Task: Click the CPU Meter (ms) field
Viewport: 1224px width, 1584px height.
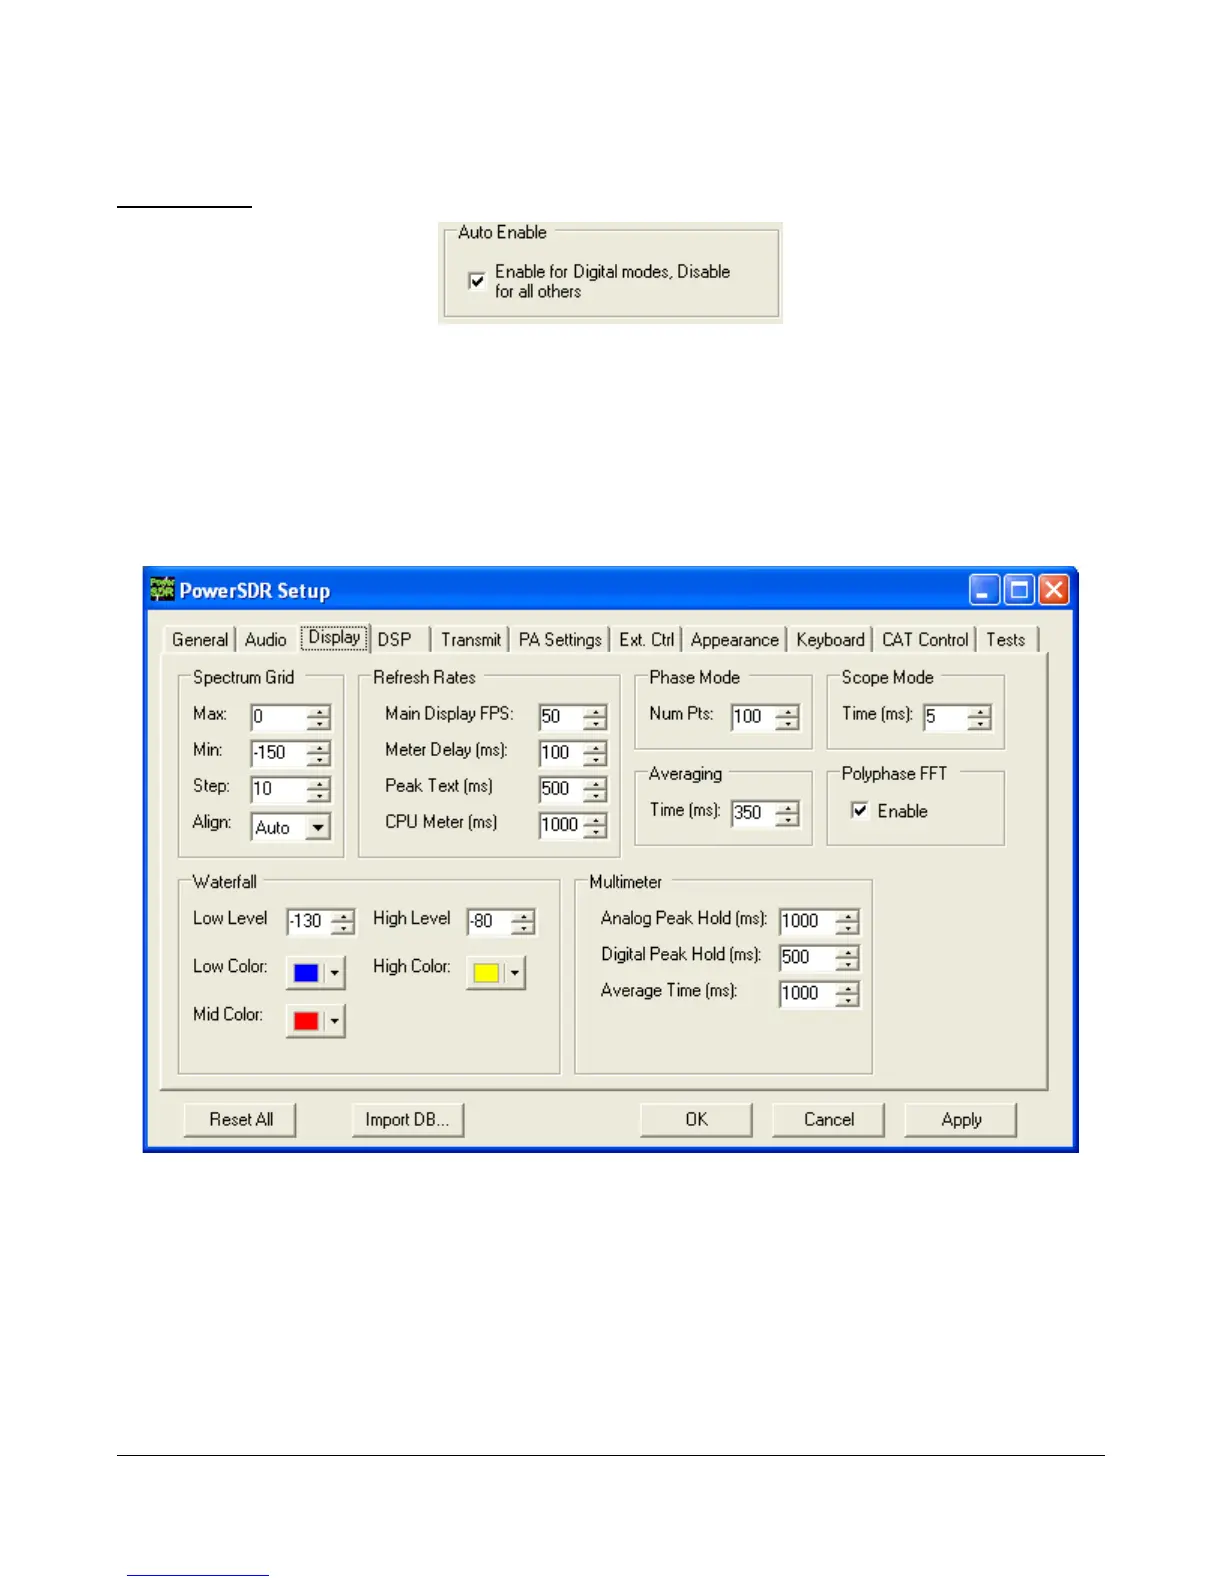Action: [x=560, y=825]
